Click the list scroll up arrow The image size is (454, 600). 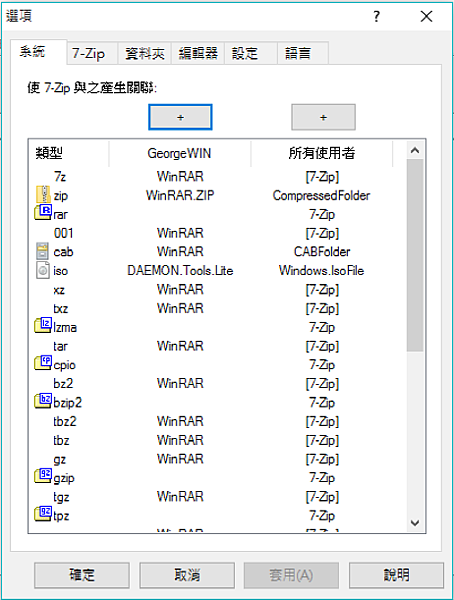pos(415,150)
